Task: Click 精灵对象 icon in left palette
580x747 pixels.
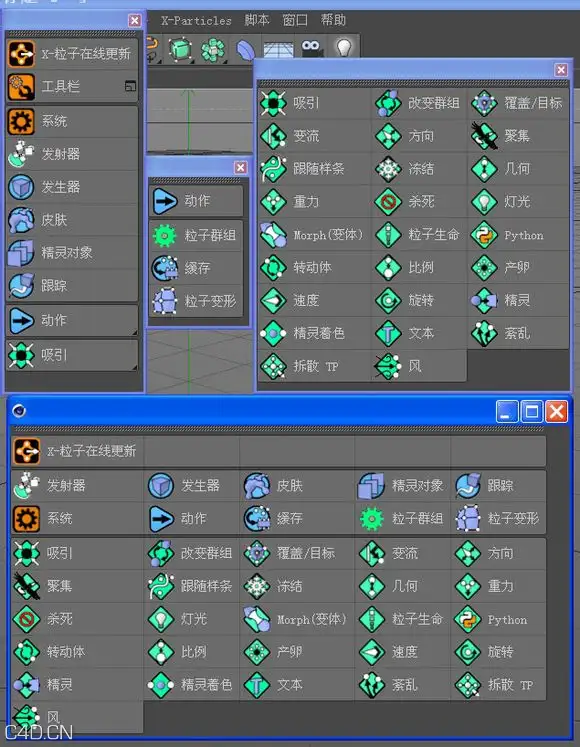Action: [21, 252]
